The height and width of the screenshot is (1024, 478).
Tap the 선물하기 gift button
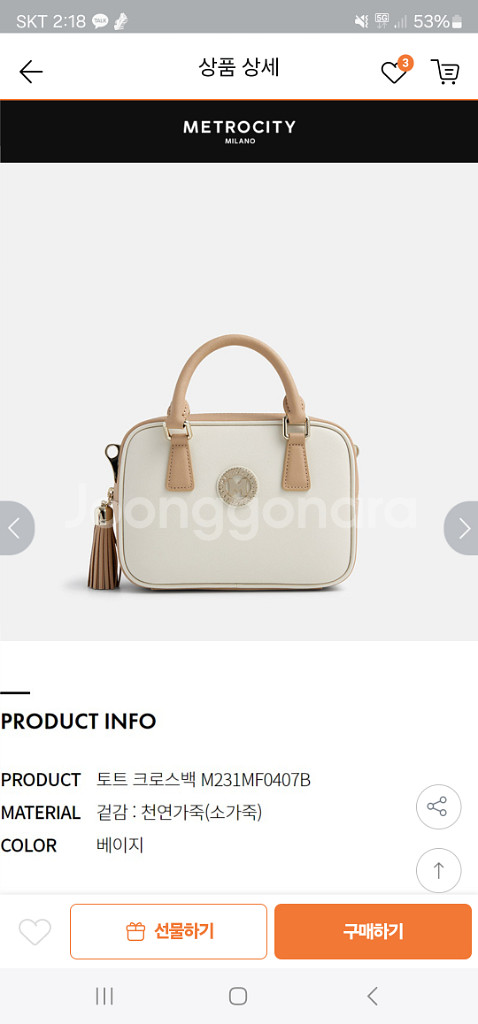point(168,931)
